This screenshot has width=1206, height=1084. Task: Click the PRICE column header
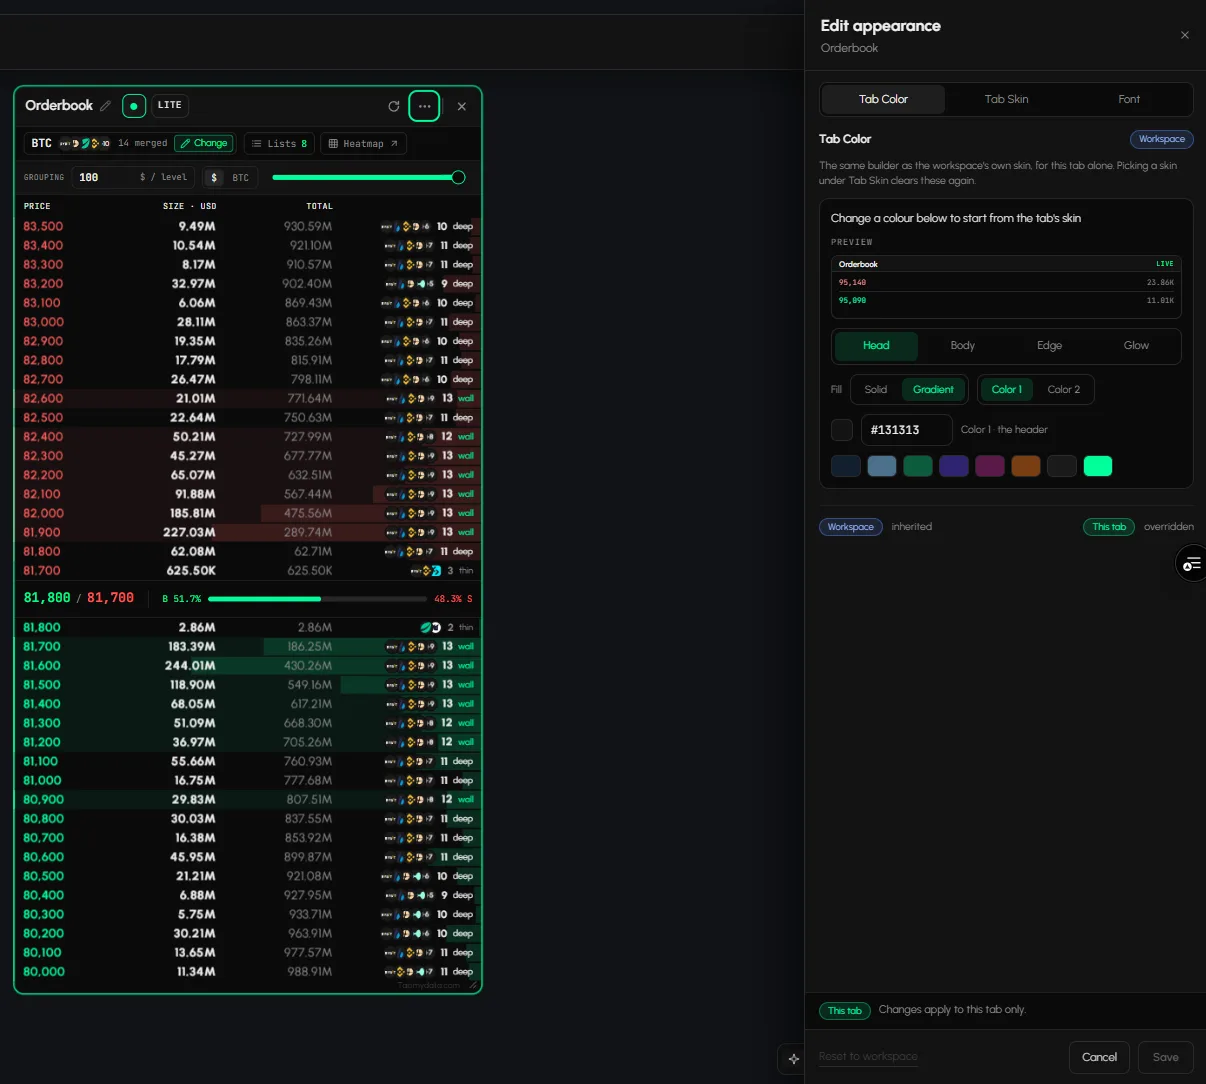pyautogui.click(x=37, y=206)
